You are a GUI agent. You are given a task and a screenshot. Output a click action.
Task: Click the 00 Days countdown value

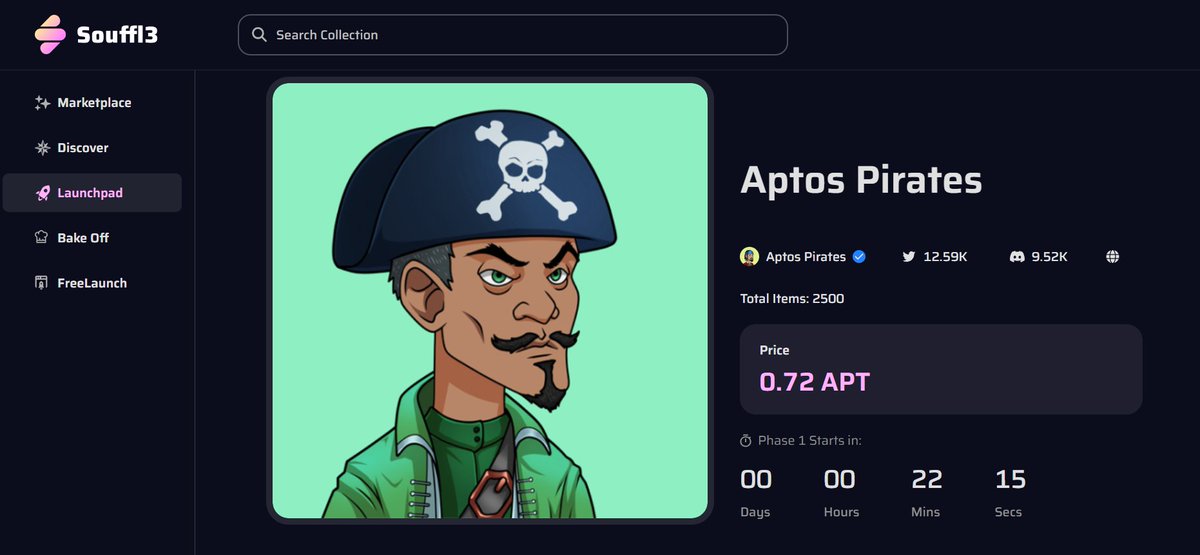coord(756,480)
